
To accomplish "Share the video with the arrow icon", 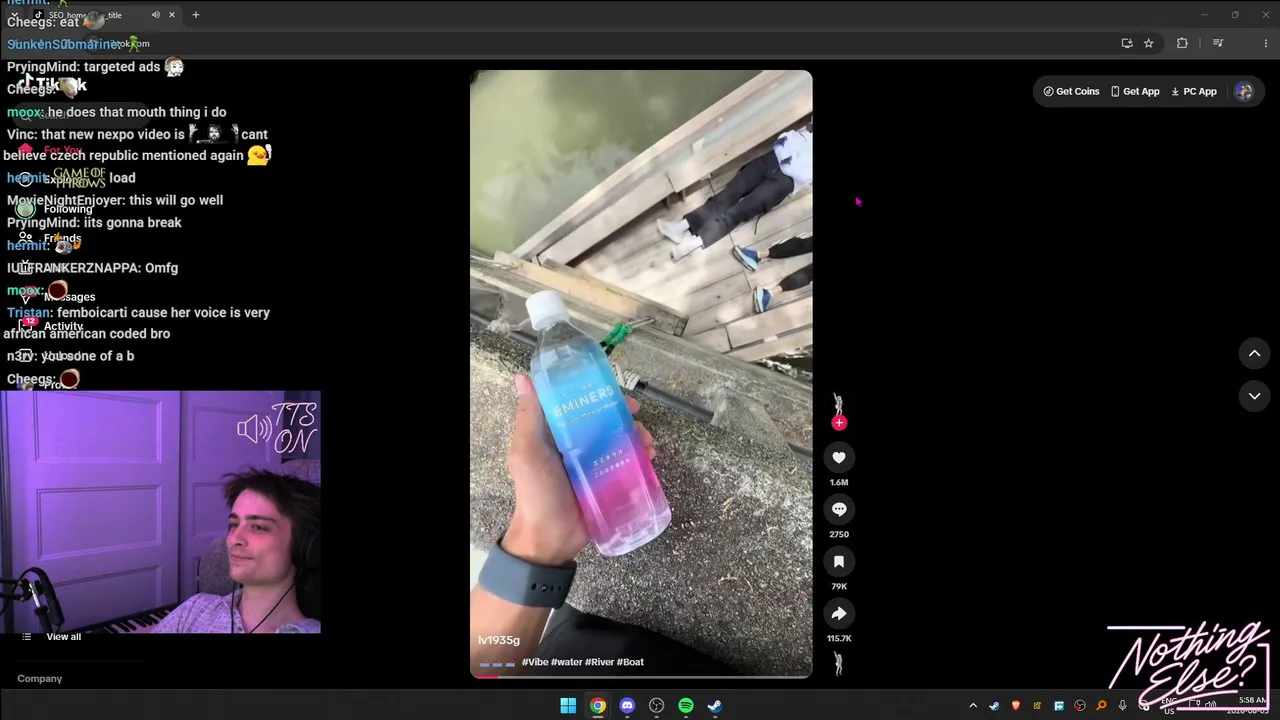I will click(839, 614).
